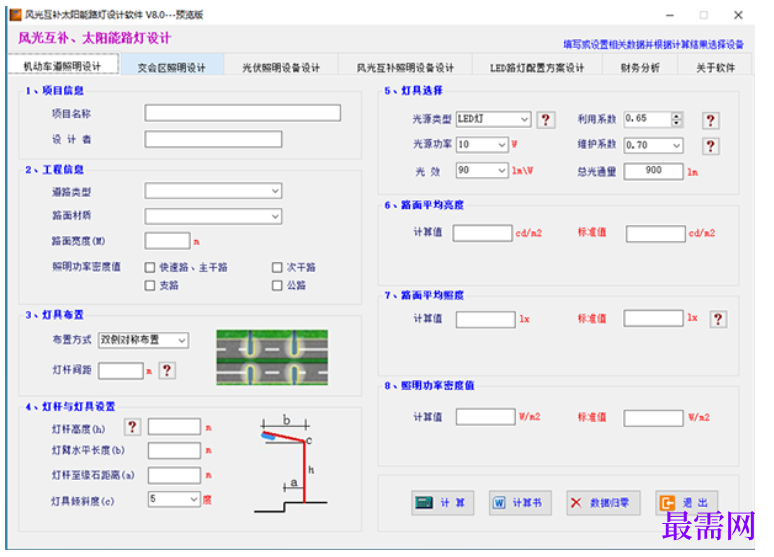Image resolution: width=774 pixels, height=557 pixels.
Task: Open 路面材质 dropdown
Action: click(x=213, y=216)
